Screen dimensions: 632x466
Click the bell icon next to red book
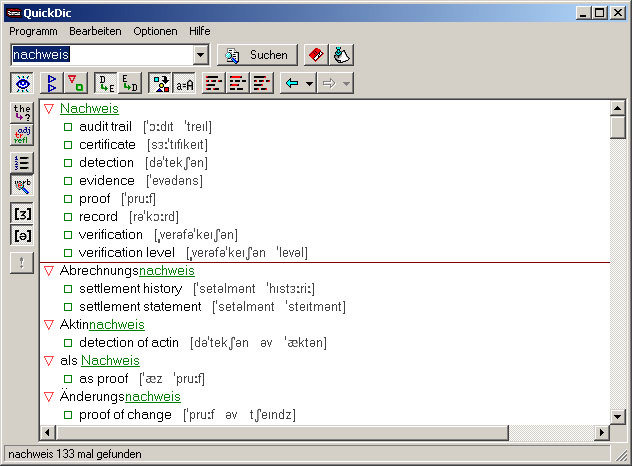click(342, 55)
